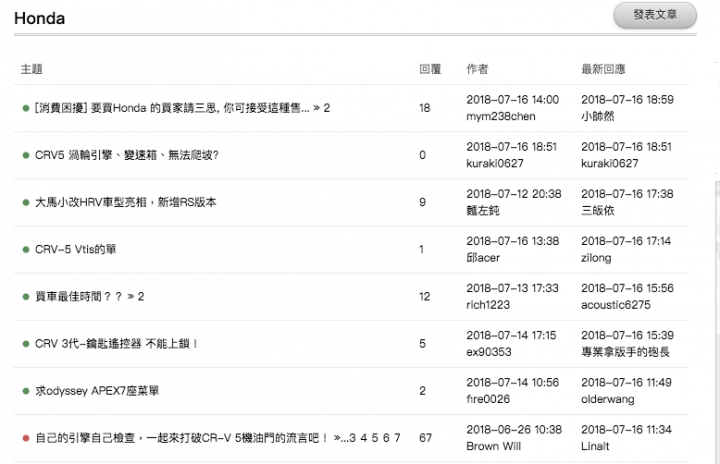Screen dimensions: 720x464
Task: Open author profile rich1223
Action: click(488, 305)
